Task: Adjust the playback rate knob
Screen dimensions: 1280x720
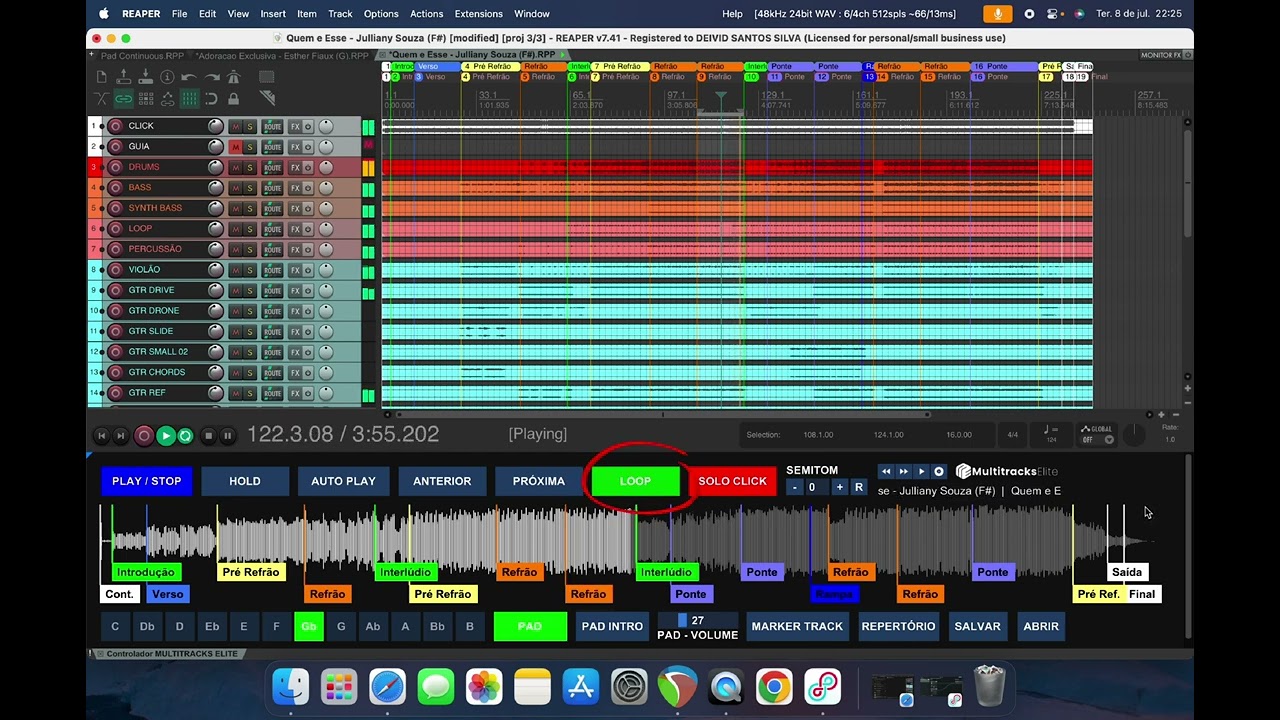Action: coord(1134,434)
